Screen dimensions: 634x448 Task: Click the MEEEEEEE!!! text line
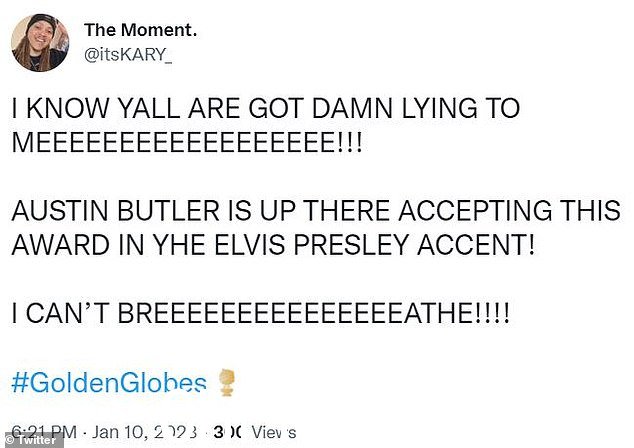coord(186,142)
